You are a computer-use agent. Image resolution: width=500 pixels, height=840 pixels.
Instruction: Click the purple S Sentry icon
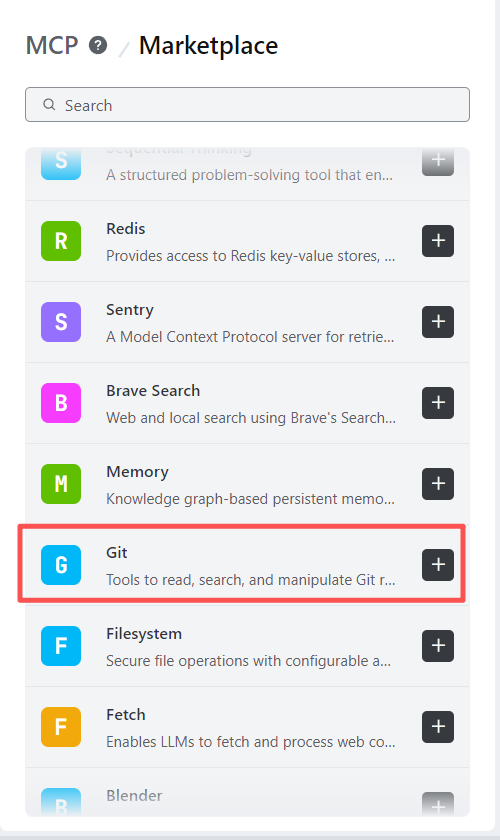point(61,322)
